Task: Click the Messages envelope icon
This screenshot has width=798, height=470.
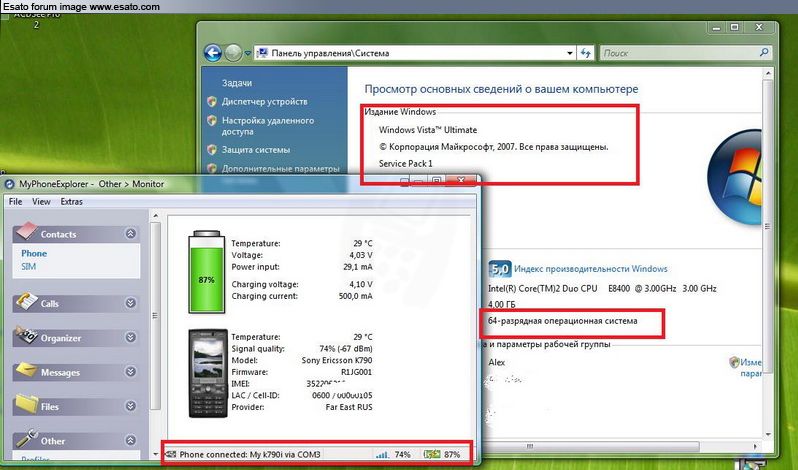Action: [x=26, y=370]
